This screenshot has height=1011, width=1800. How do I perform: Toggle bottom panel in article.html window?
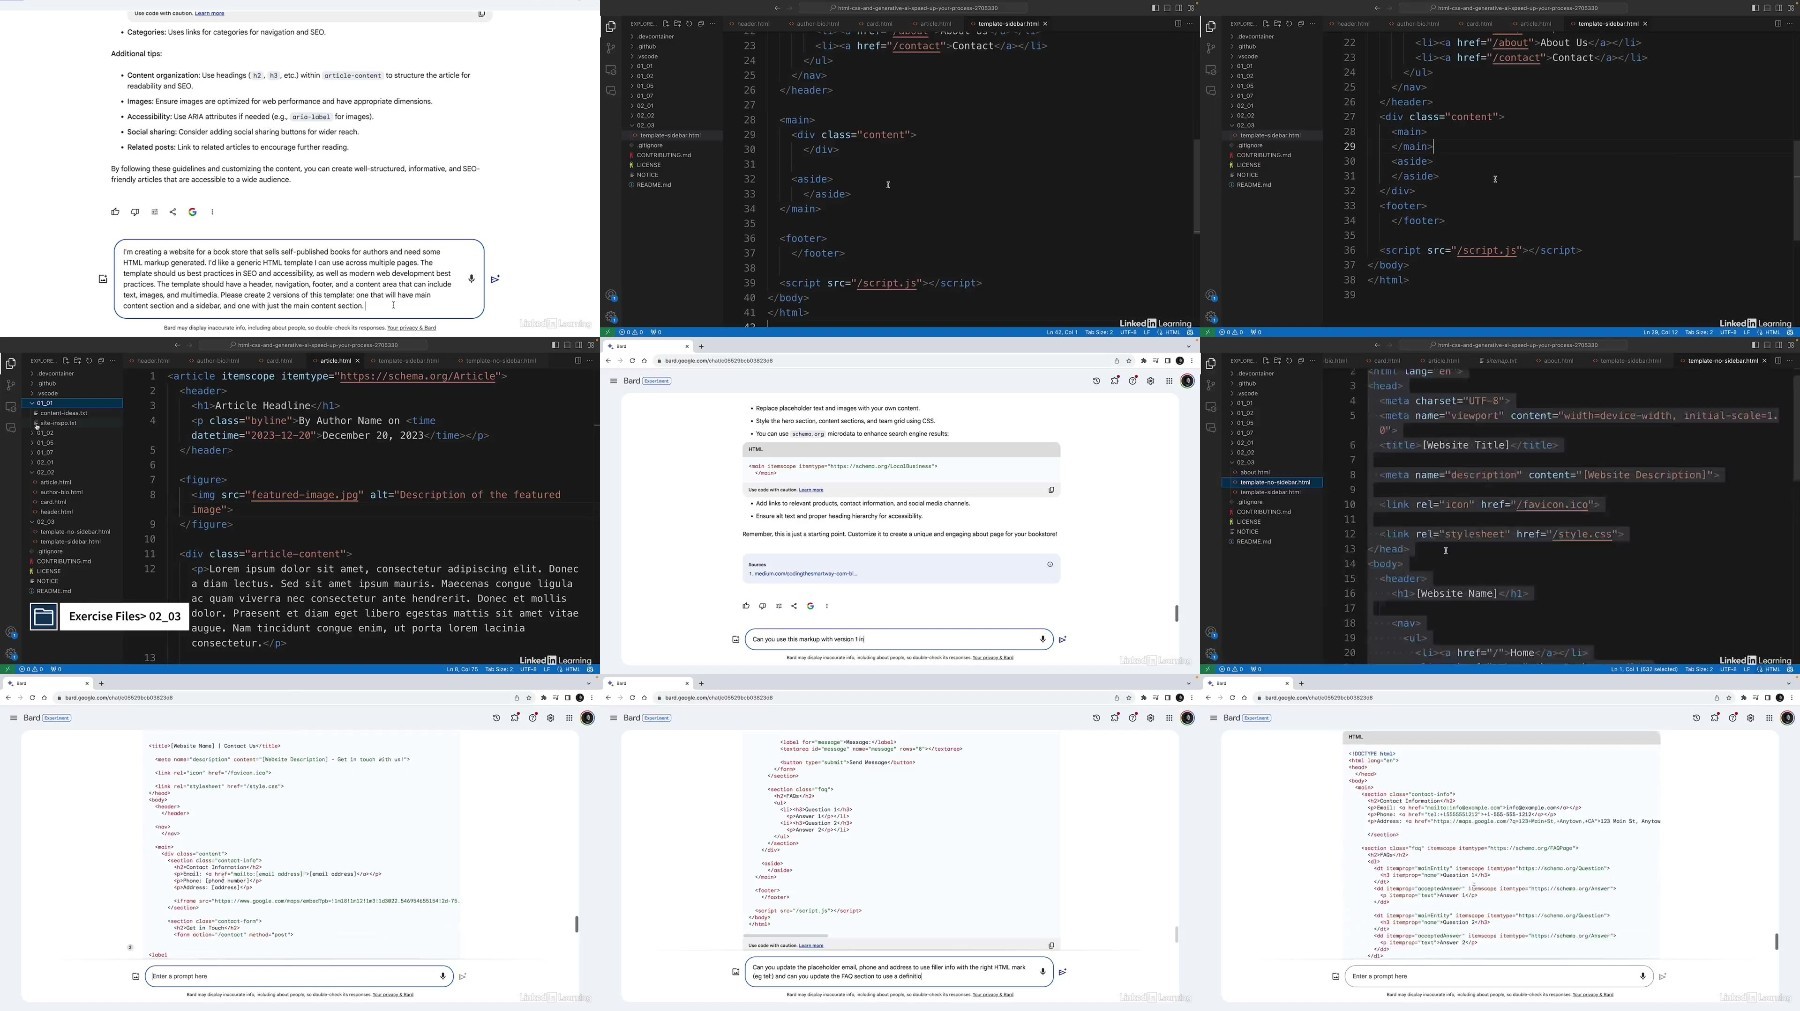[567, 345]
